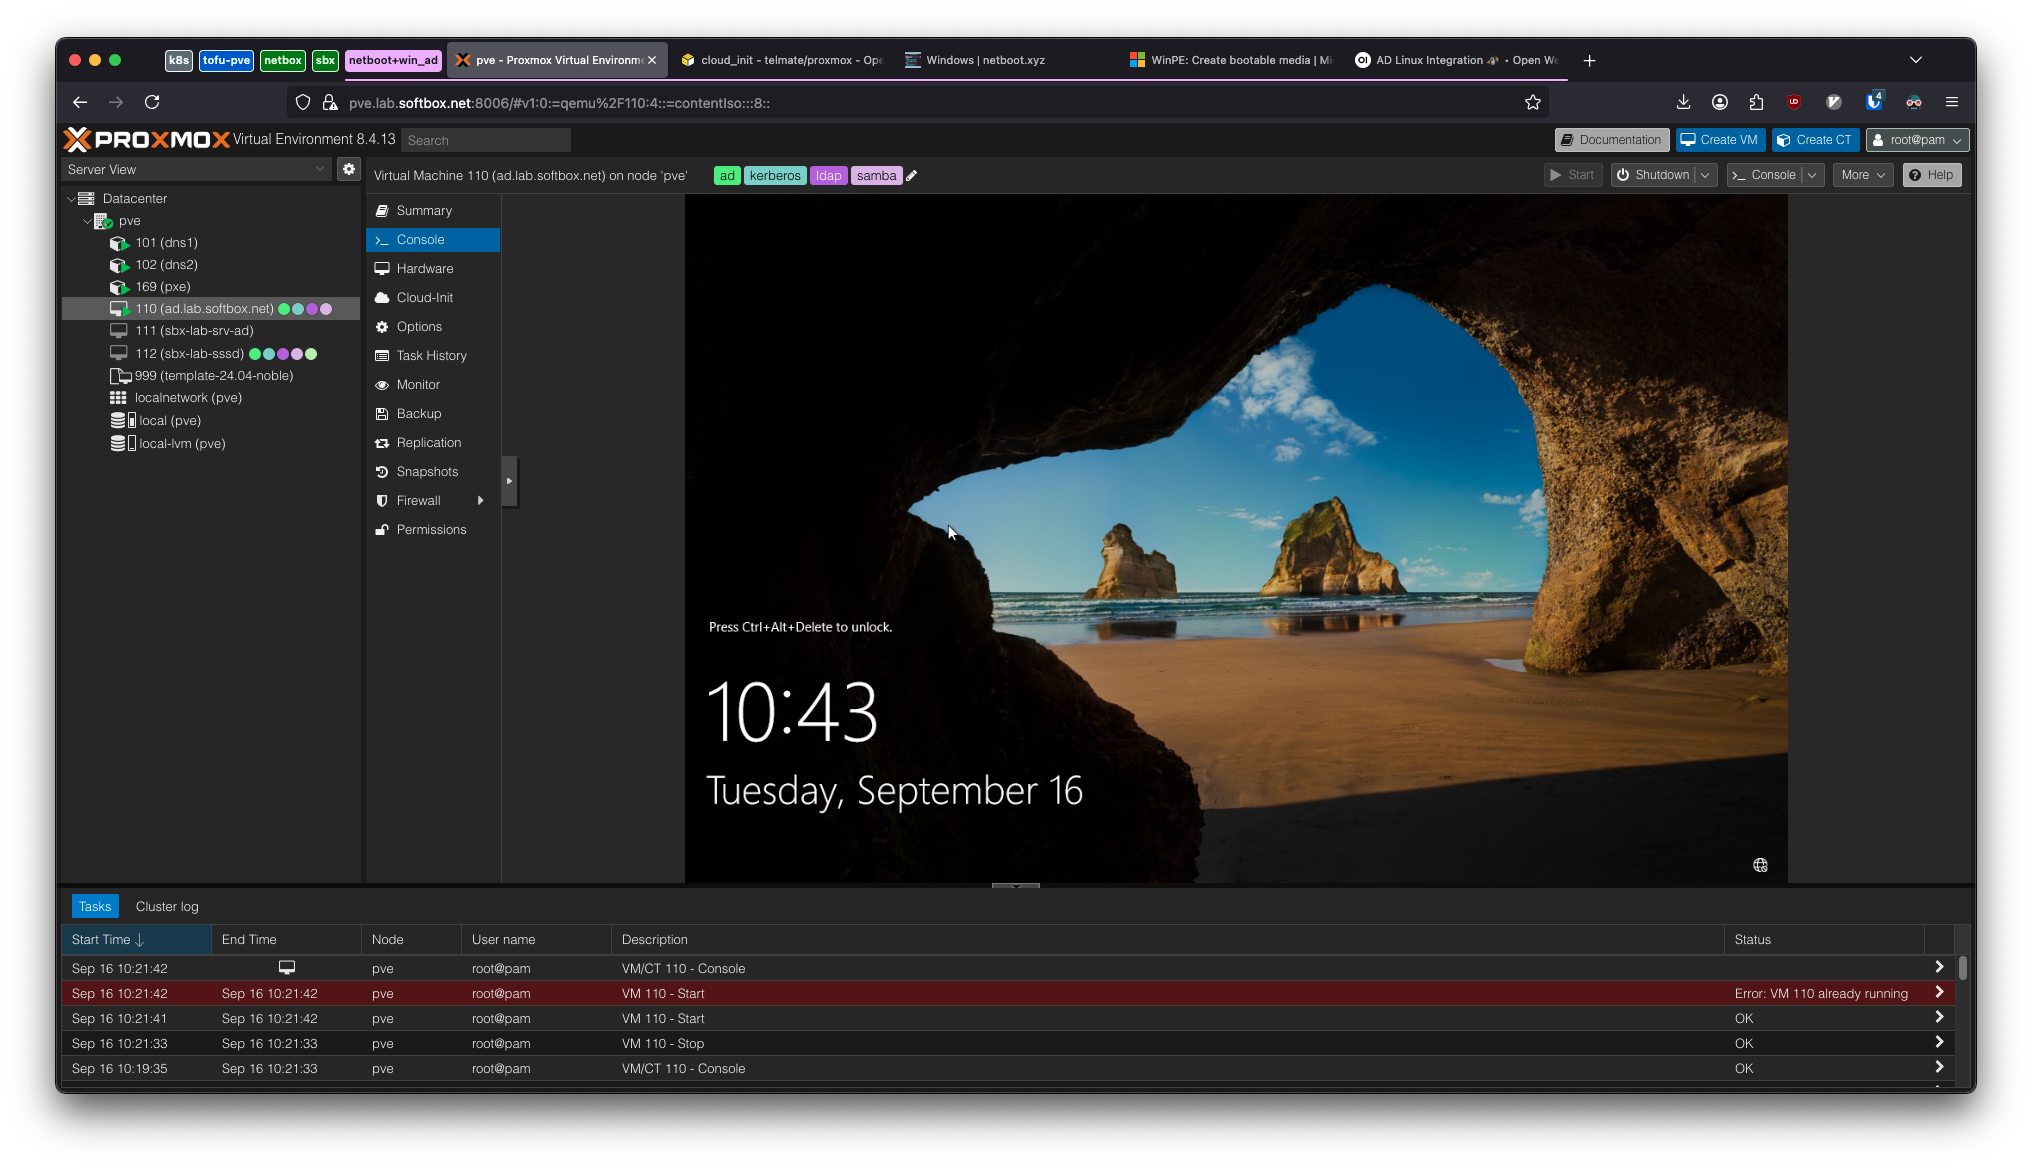Open the Monitor panel
Viewport: 2032px width, 1167px height.
417,384
